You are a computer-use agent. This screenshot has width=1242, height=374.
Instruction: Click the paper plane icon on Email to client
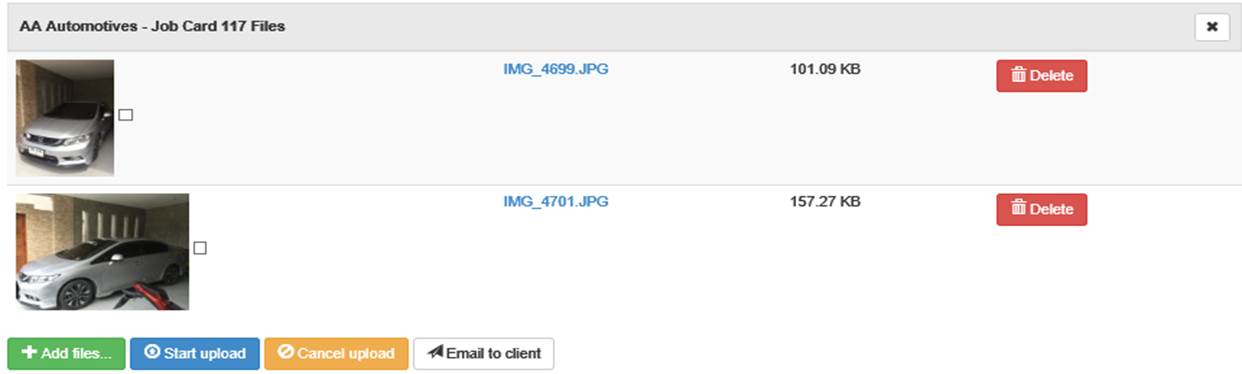click(x=435, y=353)
